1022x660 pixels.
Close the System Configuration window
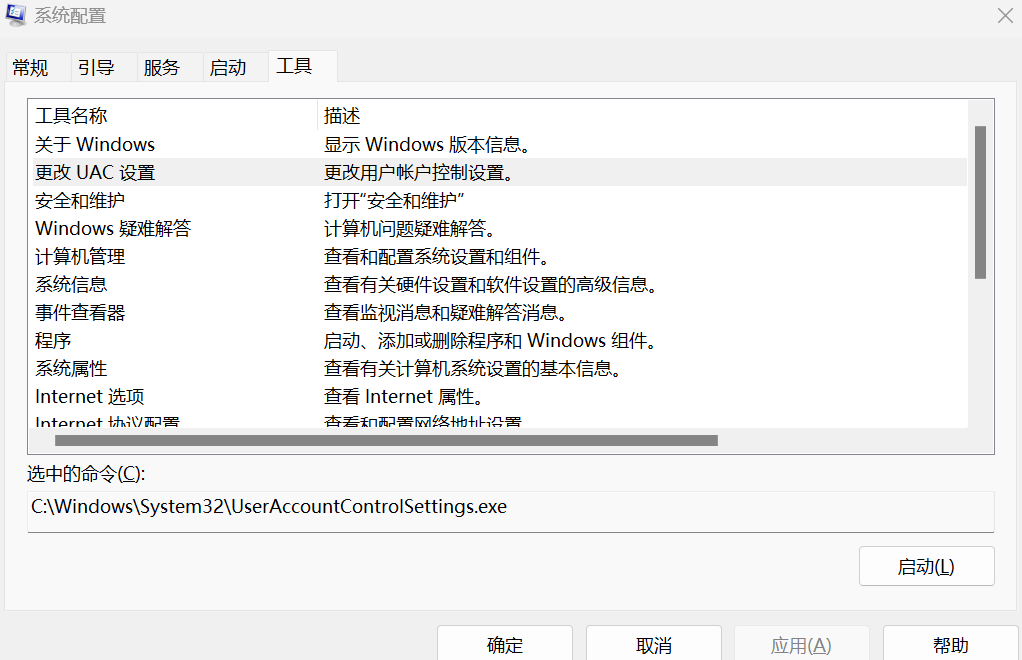tap(1005, 15)
